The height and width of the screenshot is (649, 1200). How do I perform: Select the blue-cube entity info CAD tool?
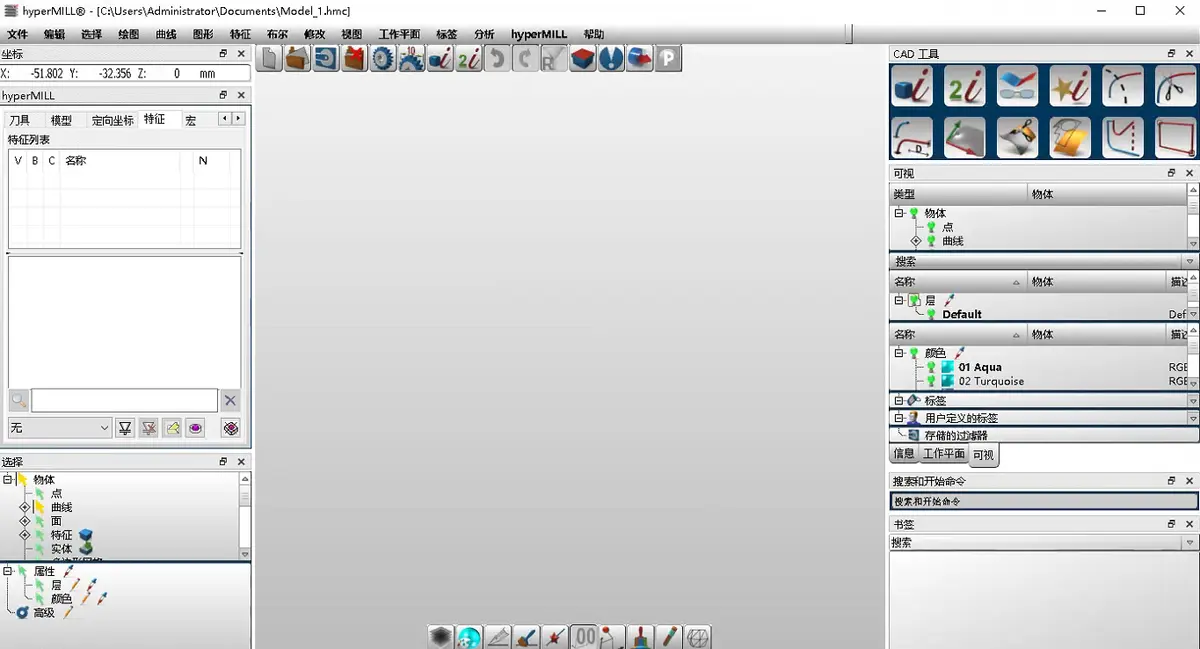click(912, 86)
